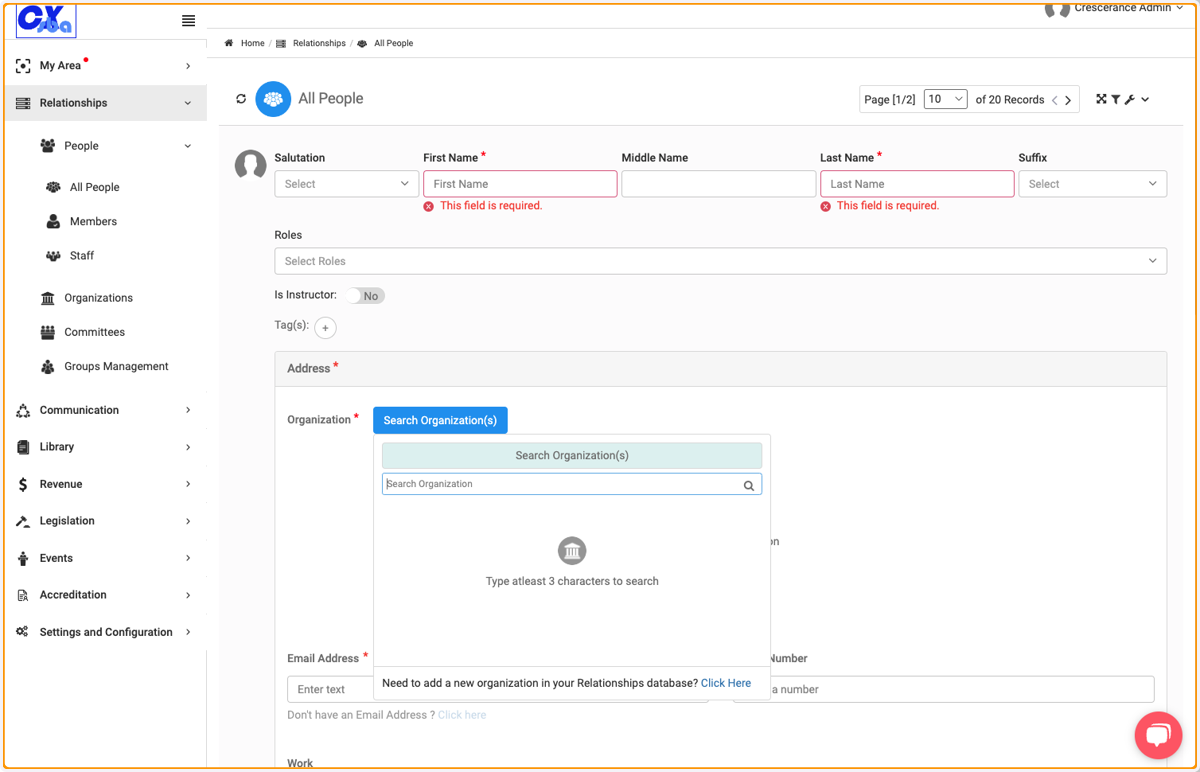This screenshot has height=772, width=1200.
Task: Click the blue Search Organization(s) button
Action: click(x=440, y=420)
